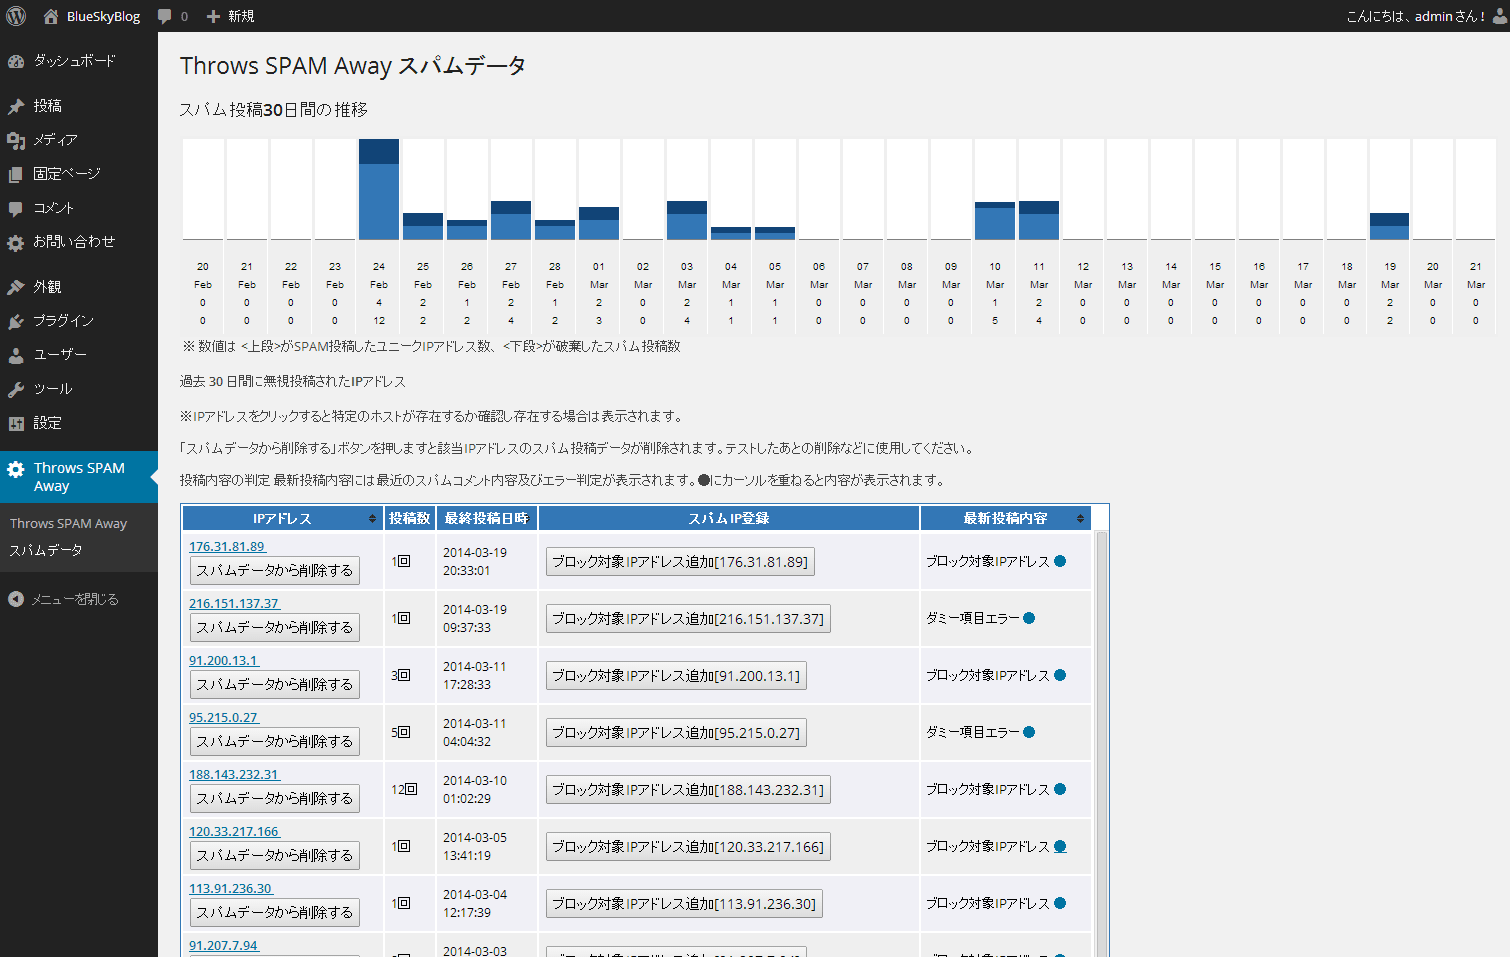1510x957 pixels.
Task: Click the plus icon for 新規
Action: click(x=213, y=16)
